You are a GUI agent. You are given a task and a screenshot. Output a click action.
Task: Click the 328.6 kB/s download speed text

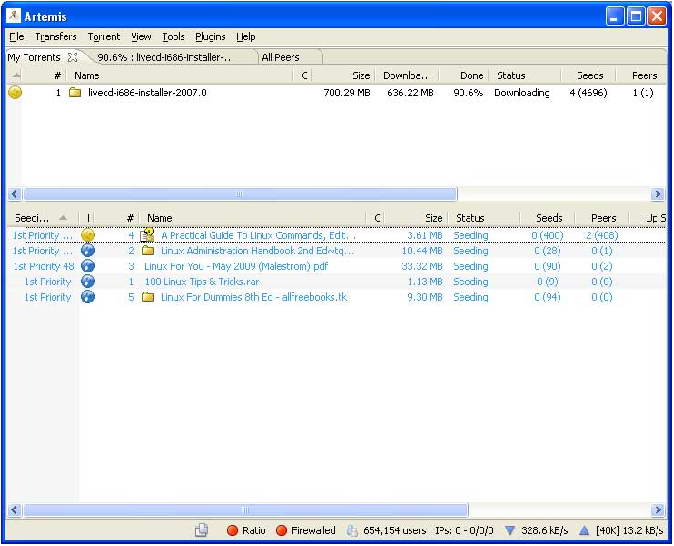coord(545,531)
